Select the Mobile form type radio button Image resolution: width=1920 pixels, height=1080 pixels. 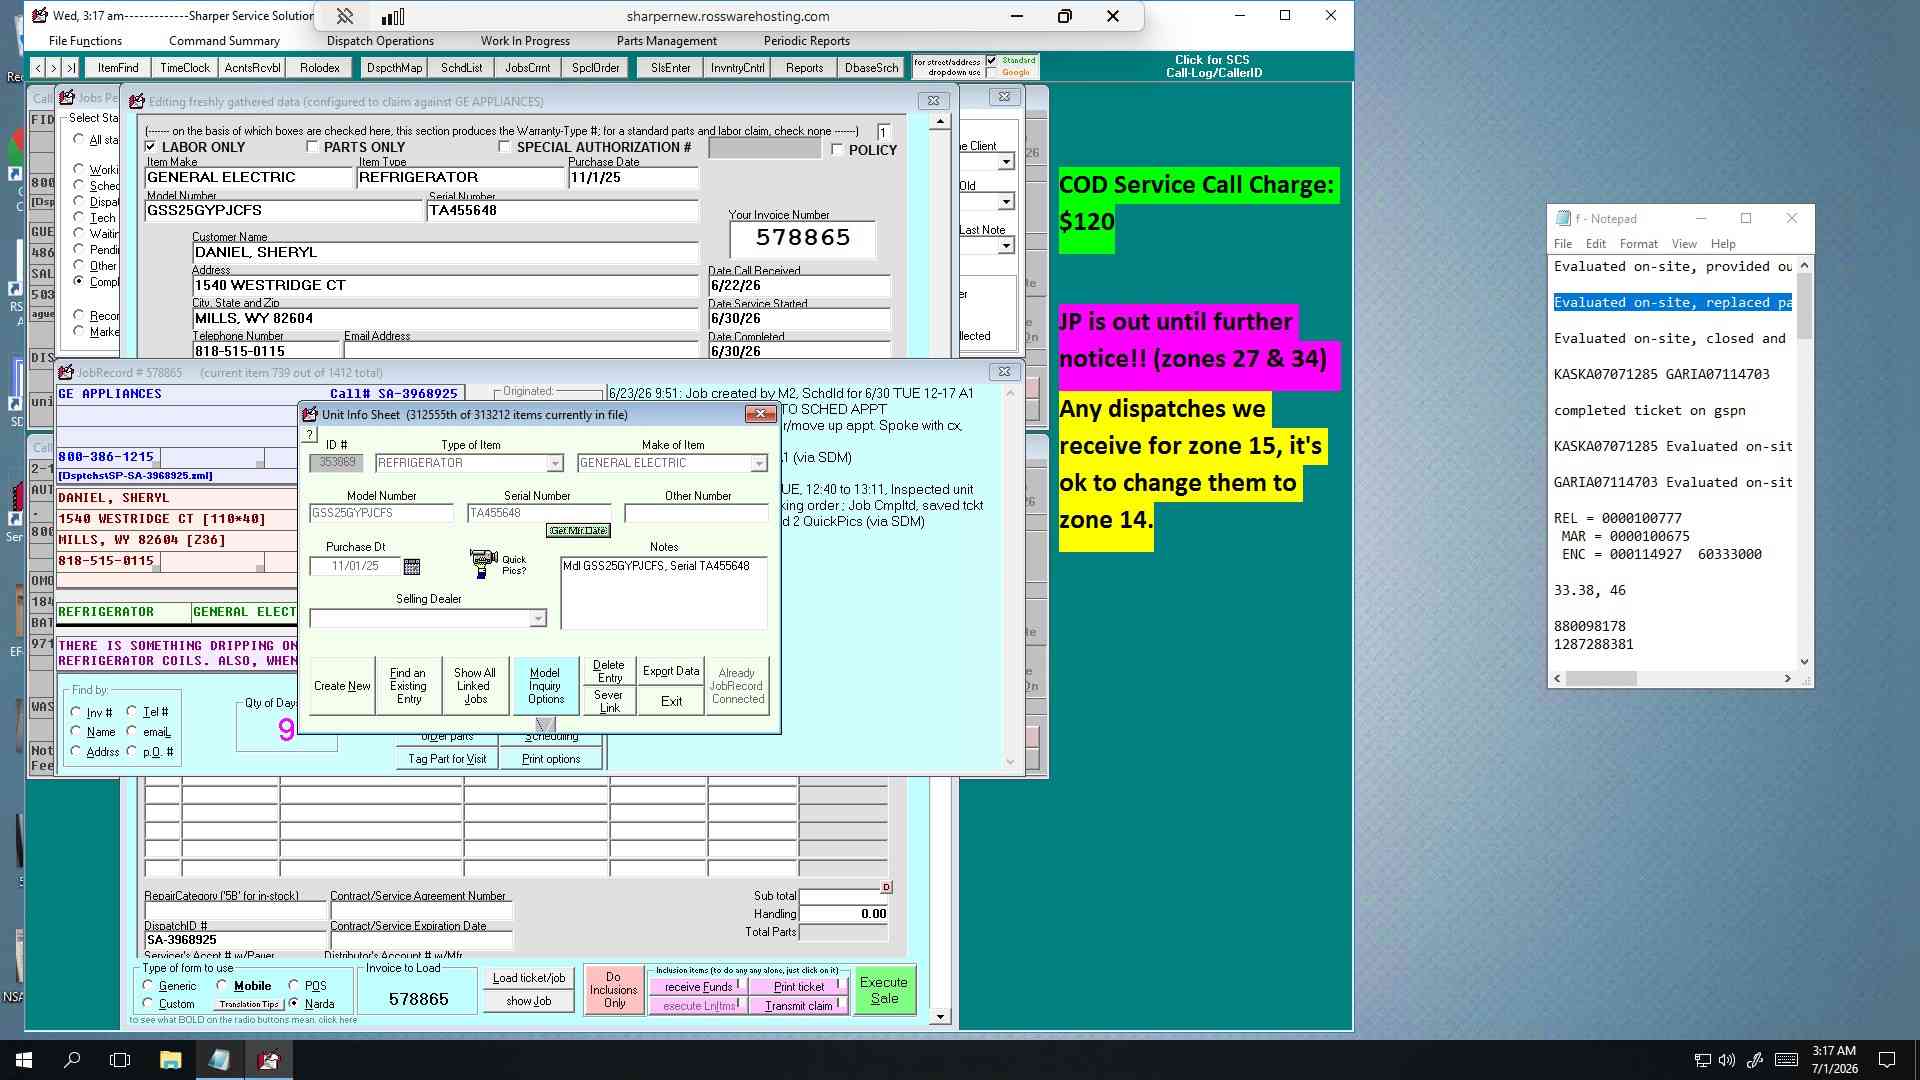click(x=222, y=986)
